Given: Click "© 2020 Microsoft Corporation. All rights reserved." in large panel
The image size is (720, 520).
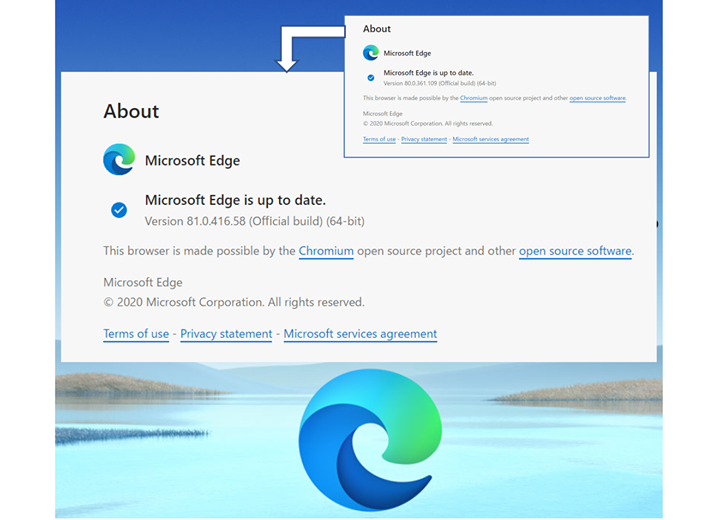Looking at the screenshot, I should point(234,302).
